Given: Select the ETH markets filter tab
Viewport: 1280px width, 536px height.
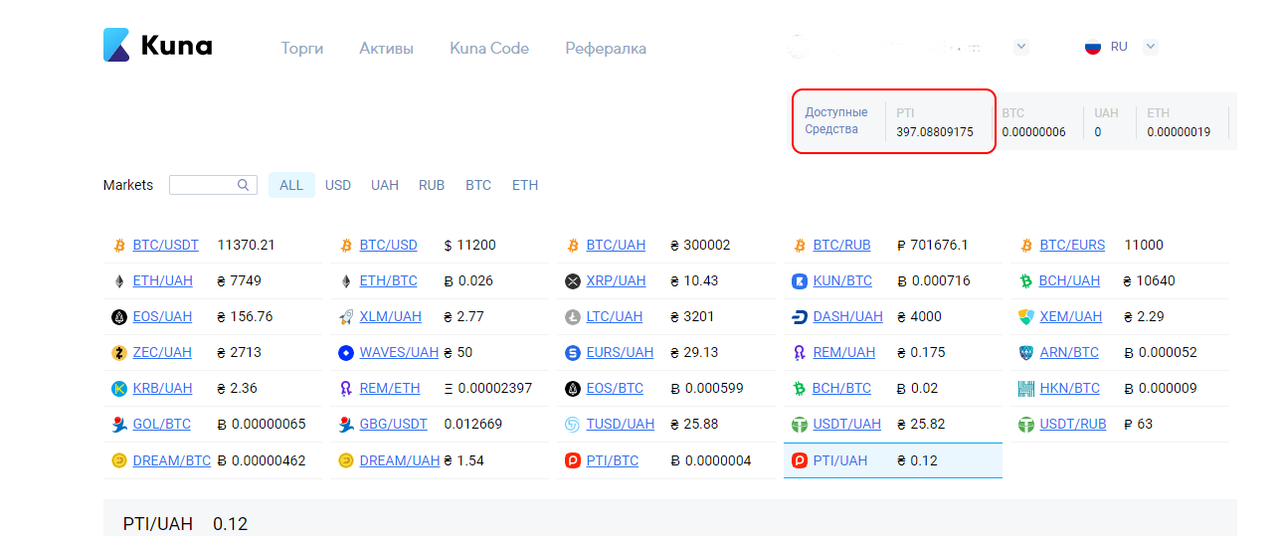Looking at the screenshot, I should point(525,185).
